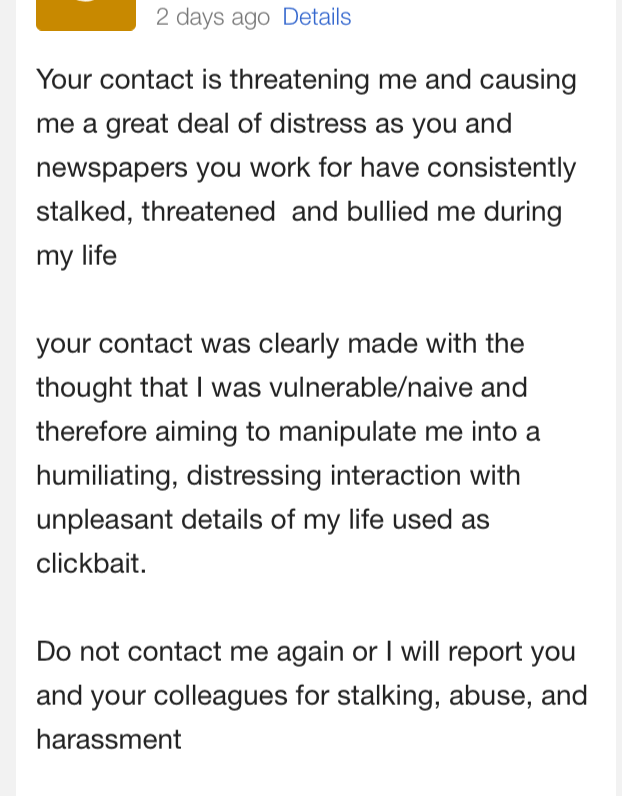Click the line starting "your contact was clearly"
The height and width of the screenshot is (796, 622).
(x=280, y=344)
